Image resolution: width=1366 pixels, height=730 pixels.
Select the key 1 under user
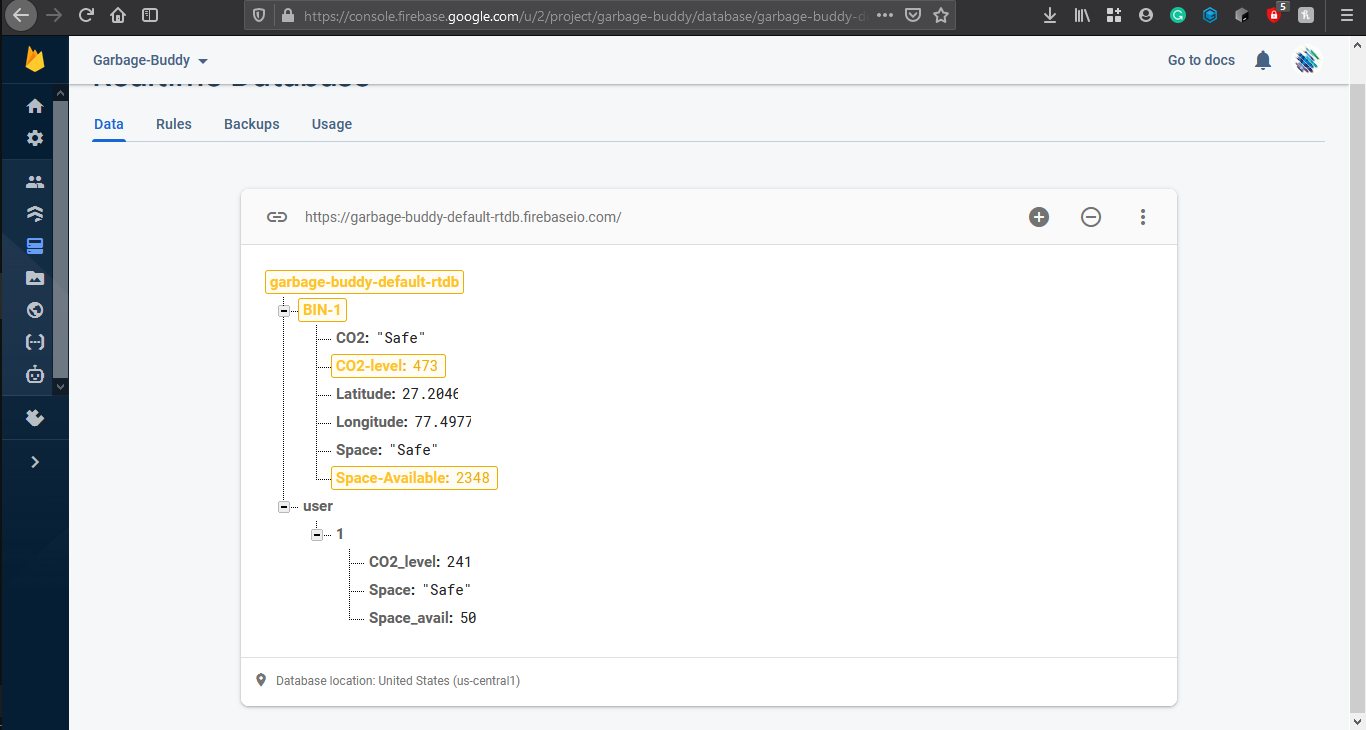pyautogui.click(x=340, y=534)
